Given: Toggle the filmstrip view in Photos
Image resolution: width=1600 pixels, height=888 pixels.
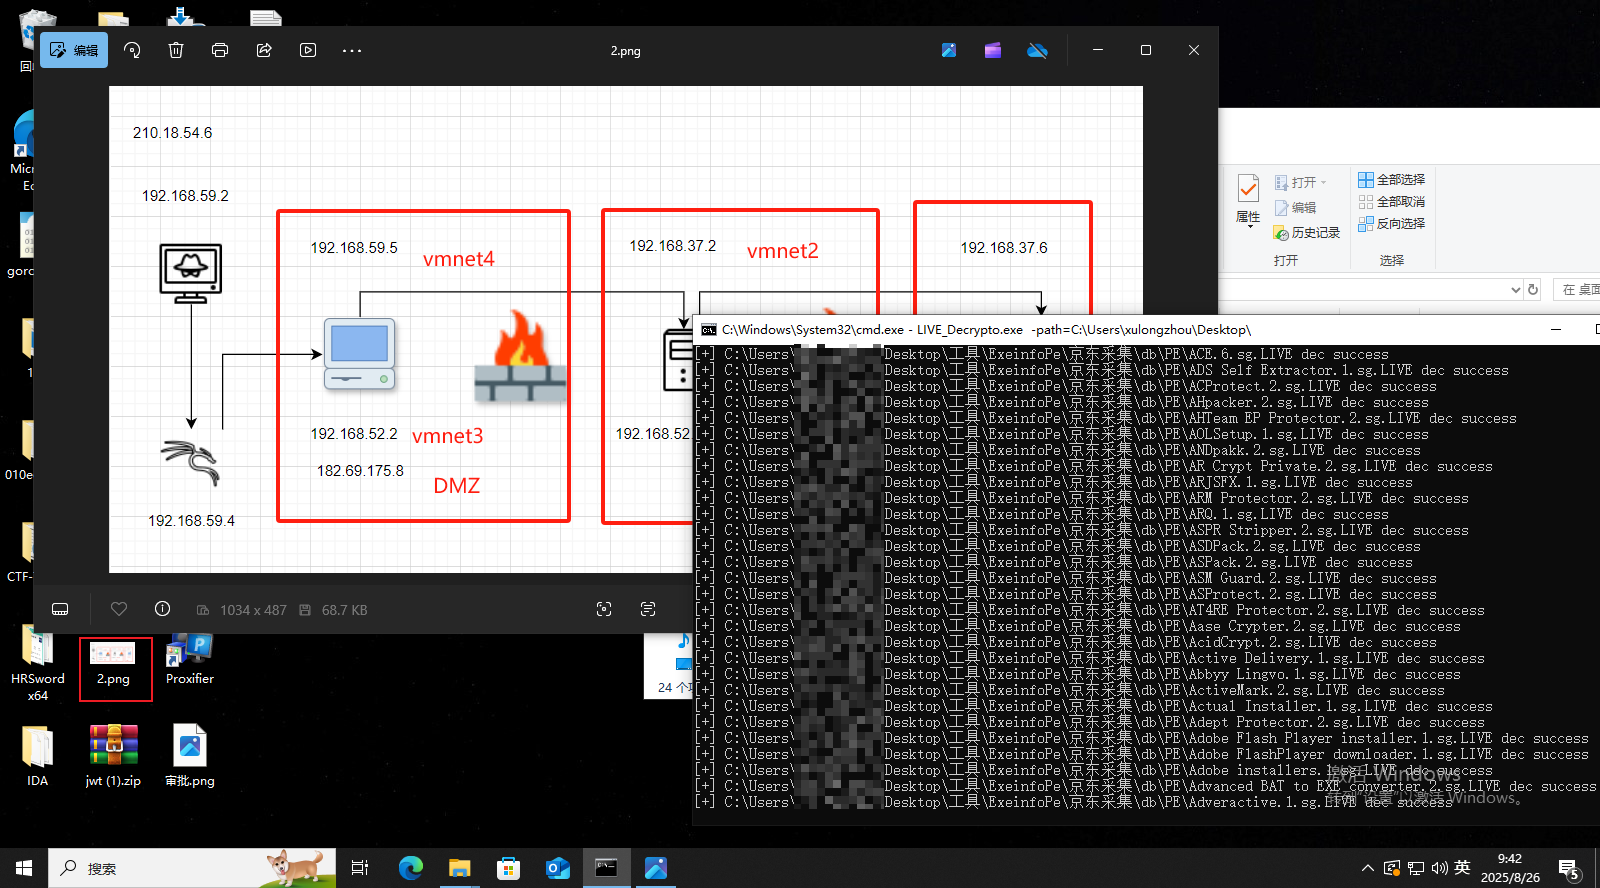Looking at the screenshot, I should pyautogui.click(x=60, y=609).
